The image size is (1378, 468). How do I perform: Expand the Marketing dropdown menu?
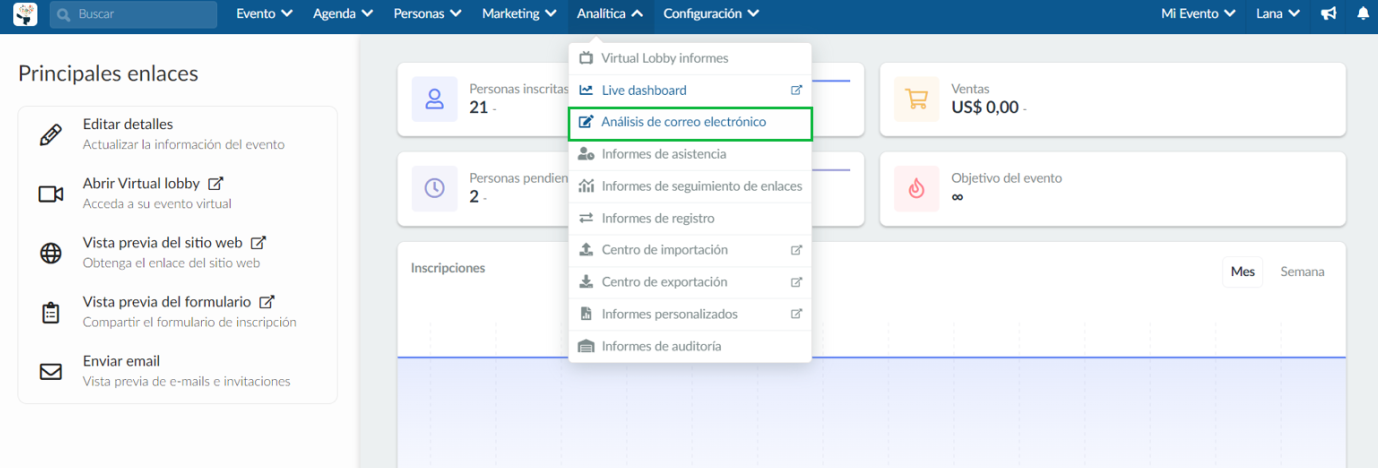tap(519, 14)
